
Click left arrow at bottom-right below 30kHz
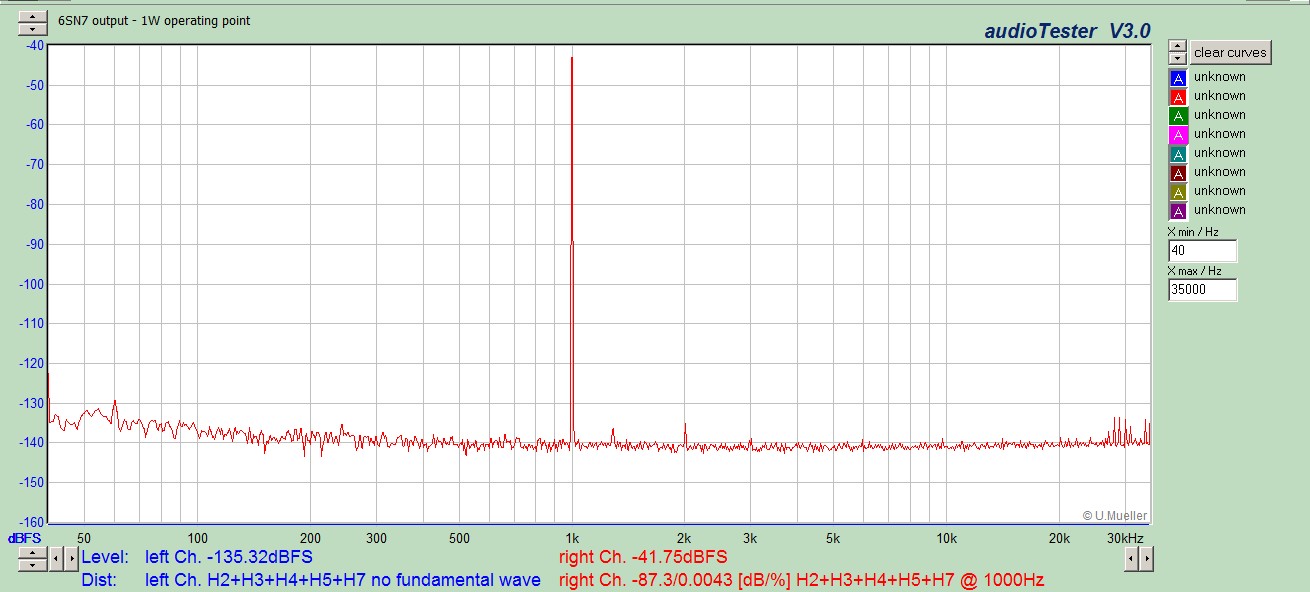1131,558
